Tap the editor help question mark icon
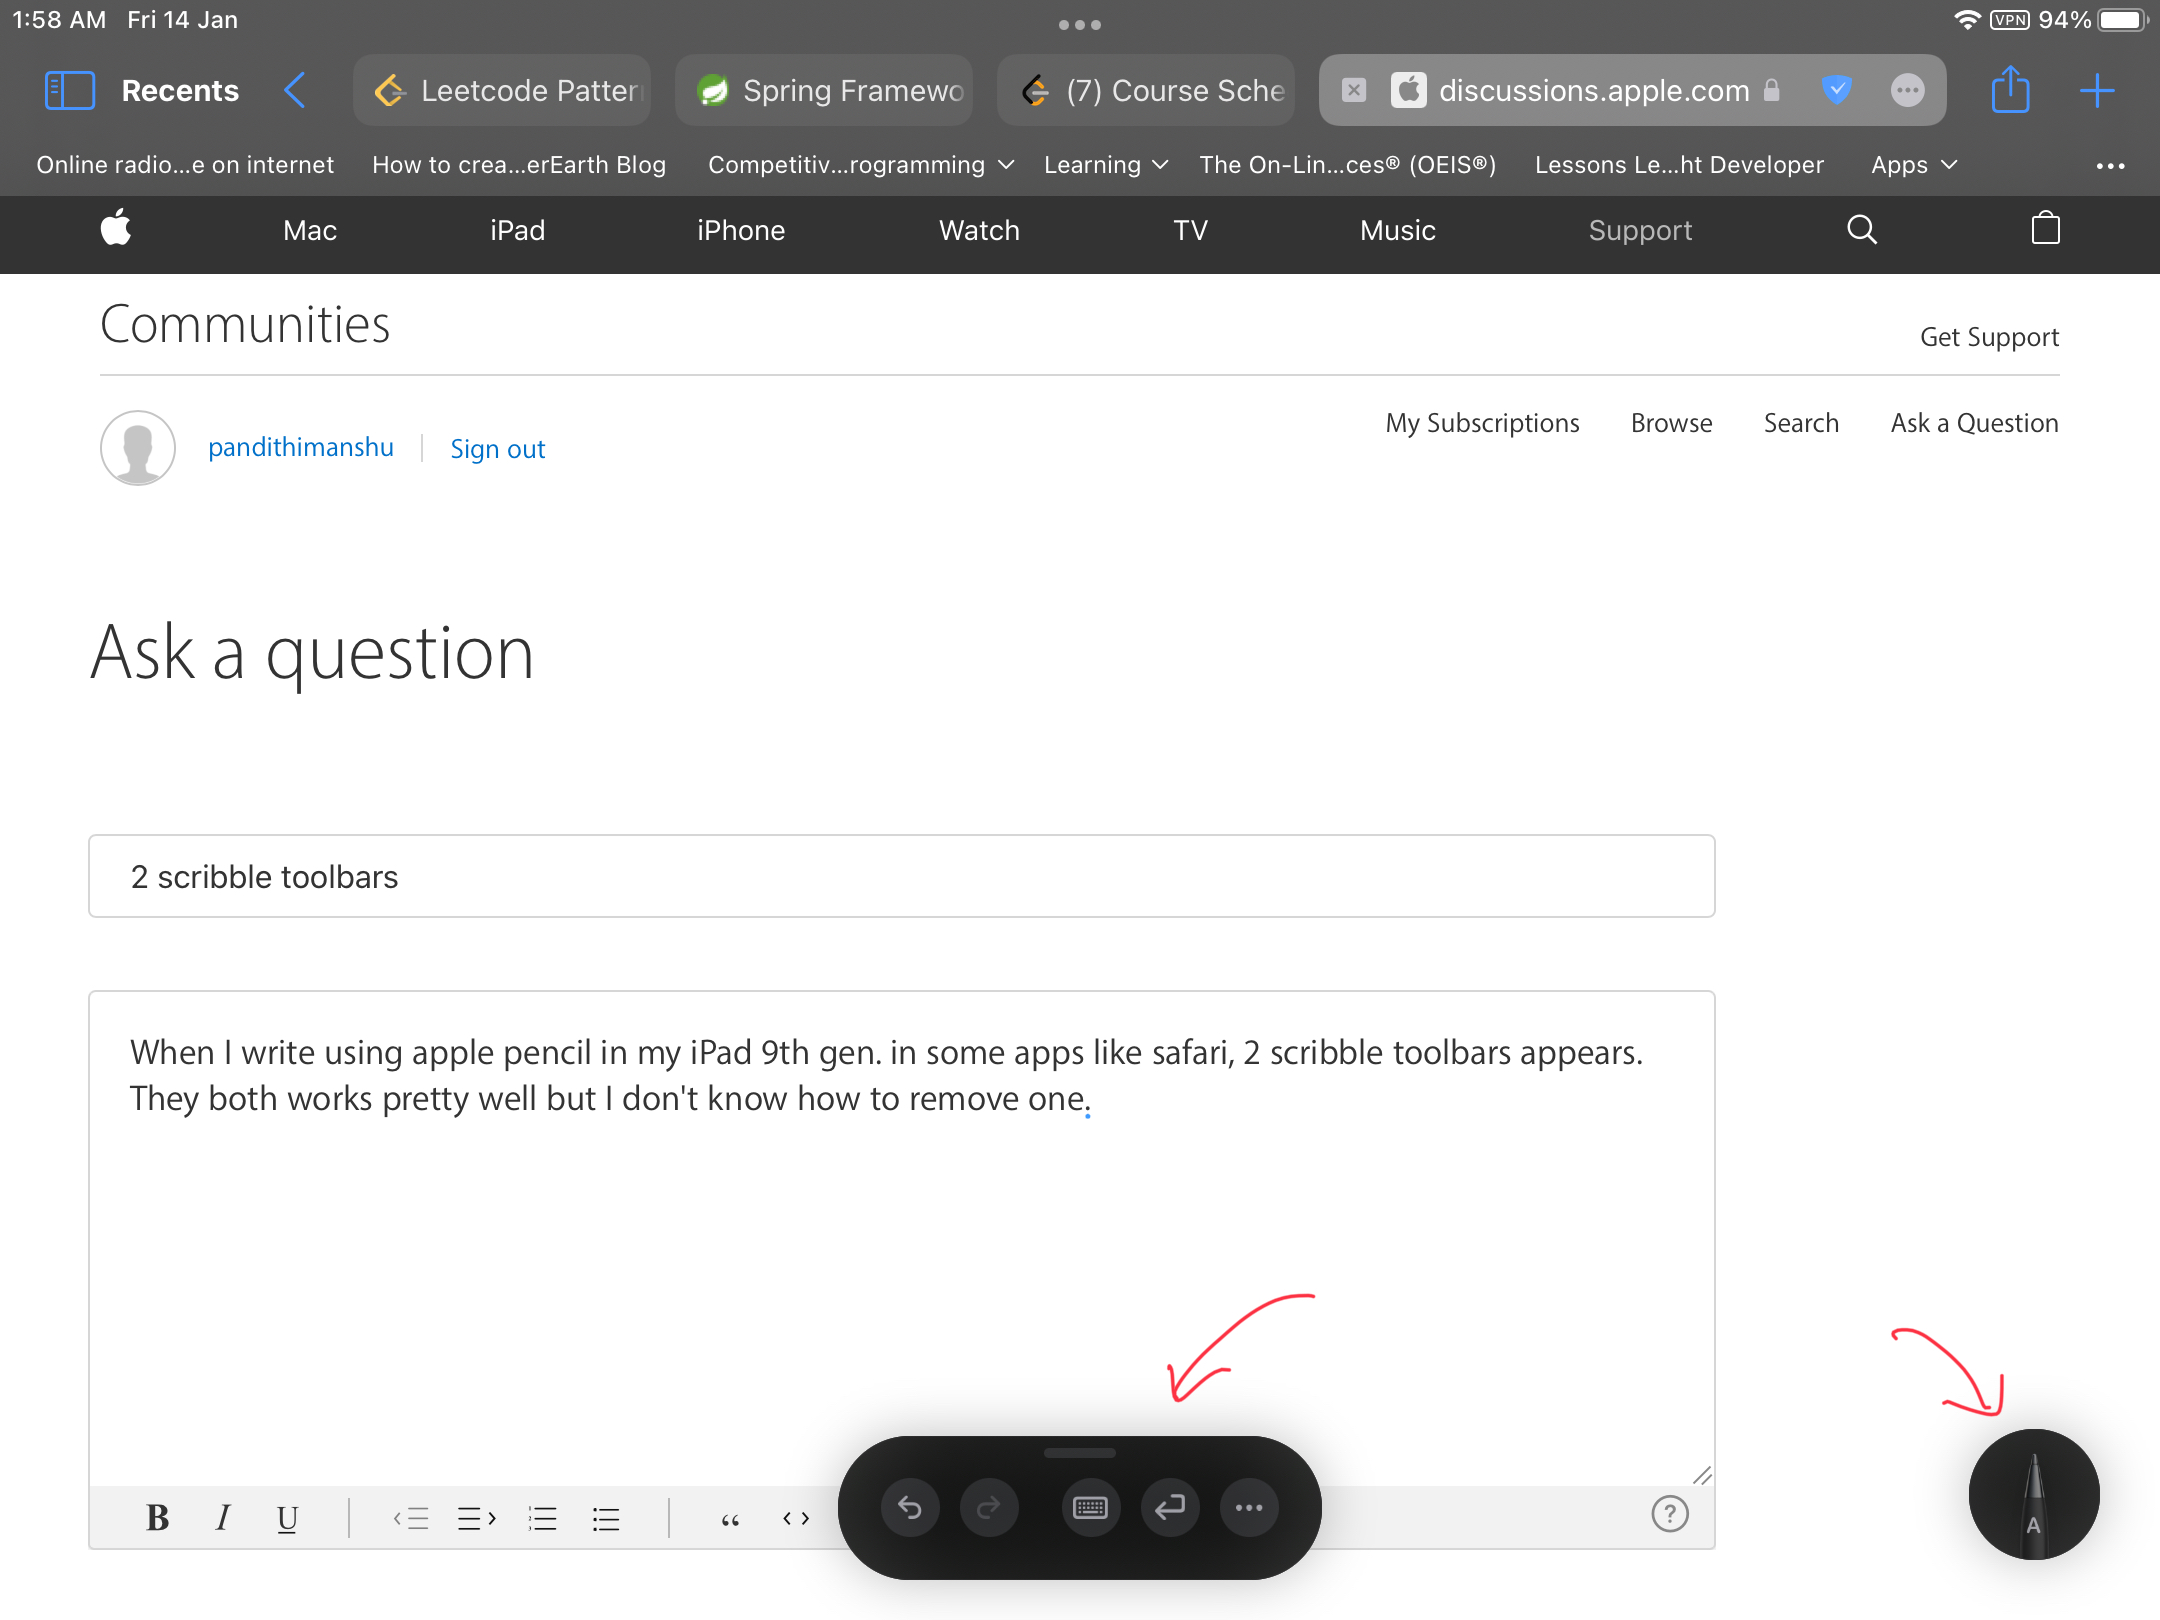Viewport: 2160px width, 1620px height. coord(1671,1515)
